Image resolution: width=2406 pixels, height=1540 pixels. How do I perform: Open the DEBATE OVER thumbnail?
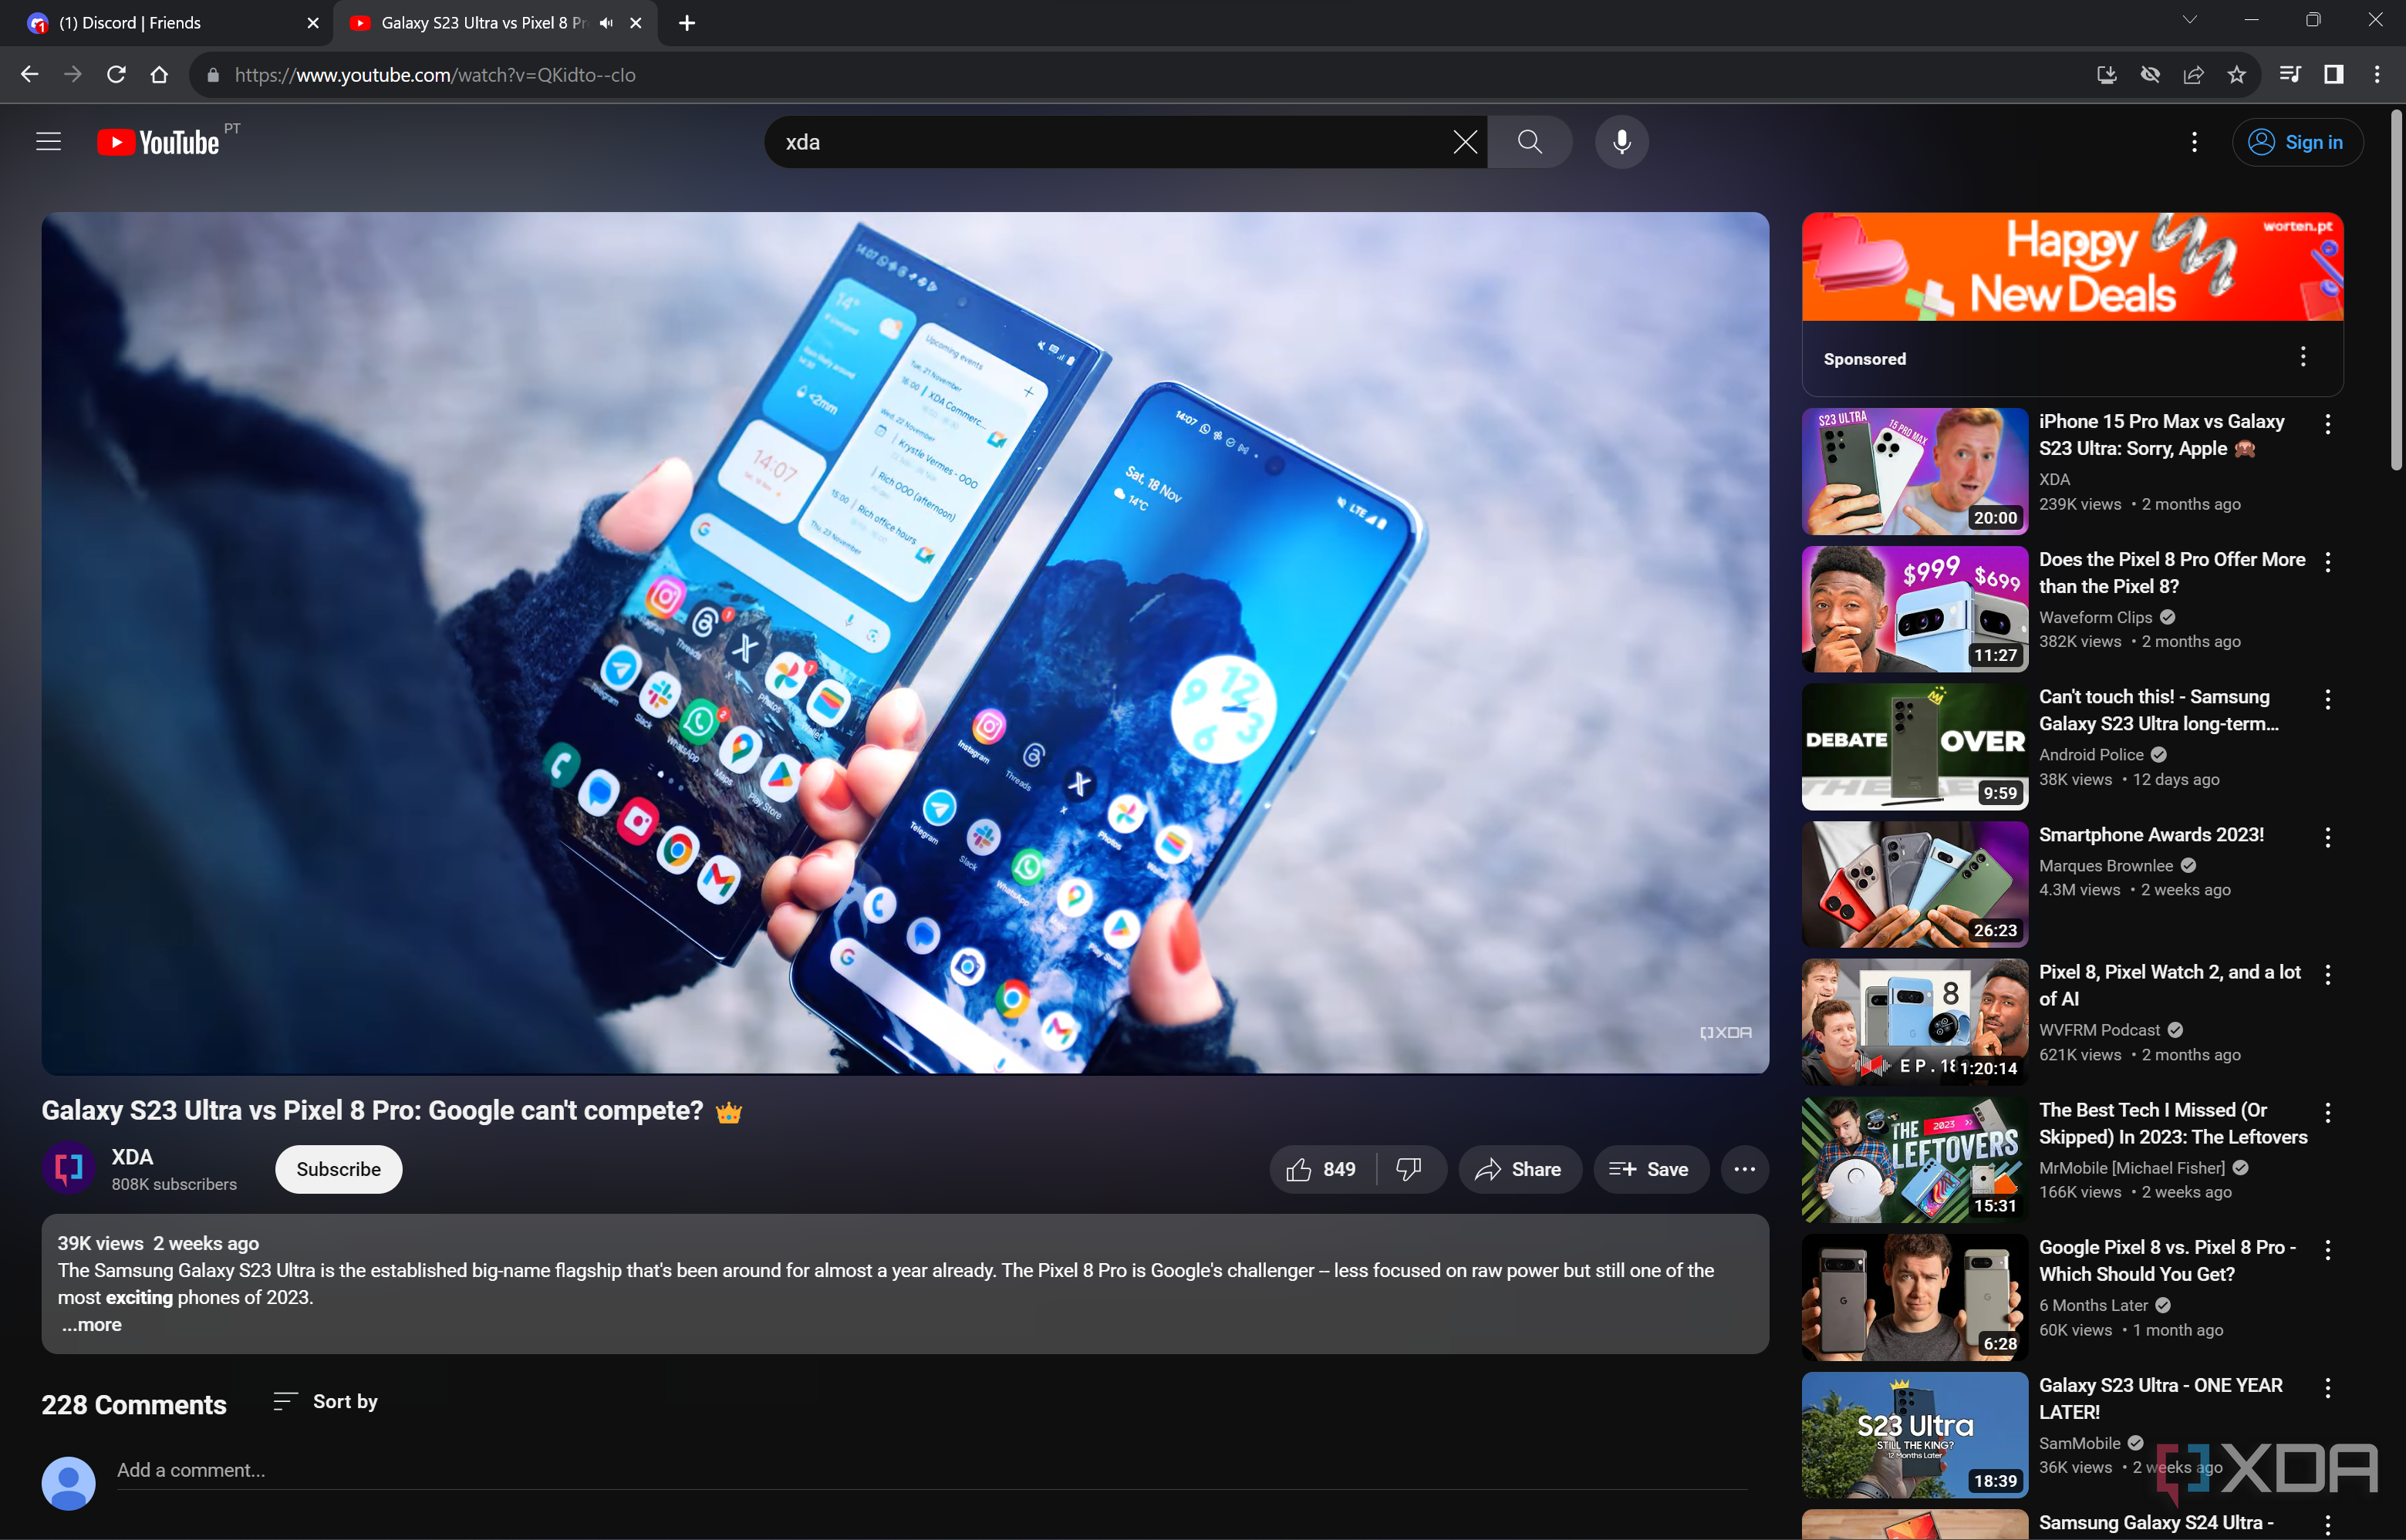(1914, 746)
